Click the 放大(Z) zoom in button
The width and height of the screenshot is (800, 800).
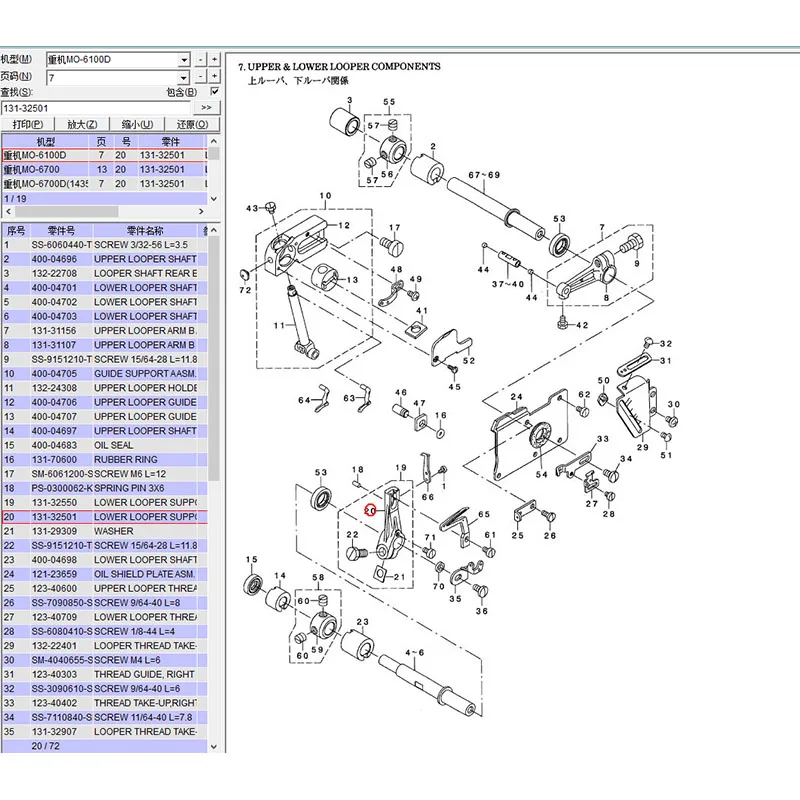coord(82,124)
